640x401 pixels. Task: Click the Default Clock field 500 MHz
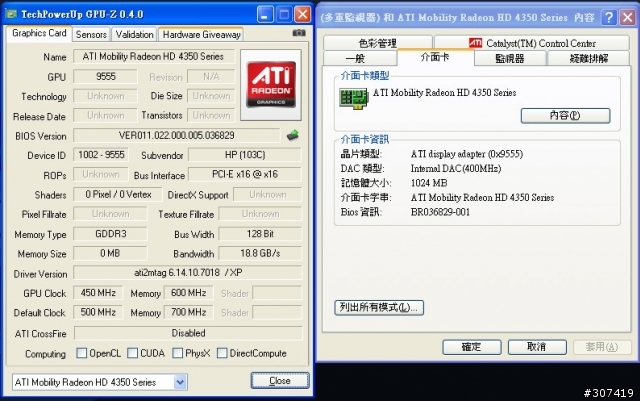click(98, 312)
